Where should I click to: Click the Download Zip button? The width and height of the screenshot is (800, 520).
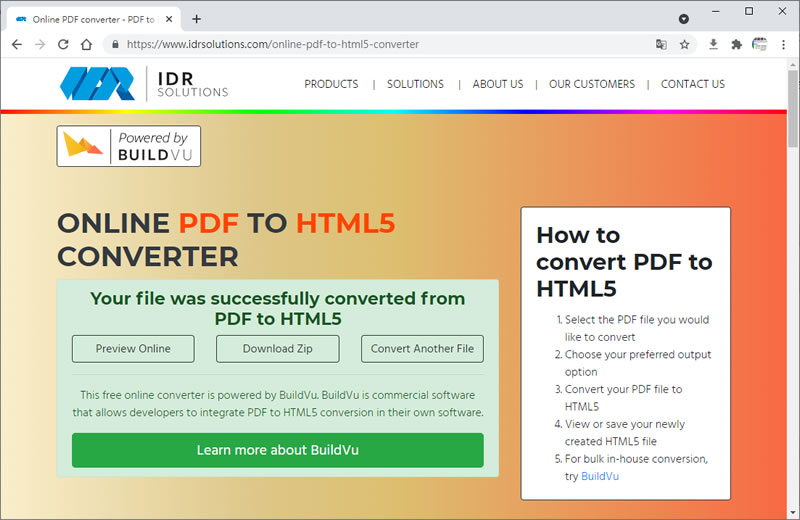(277, 349)
